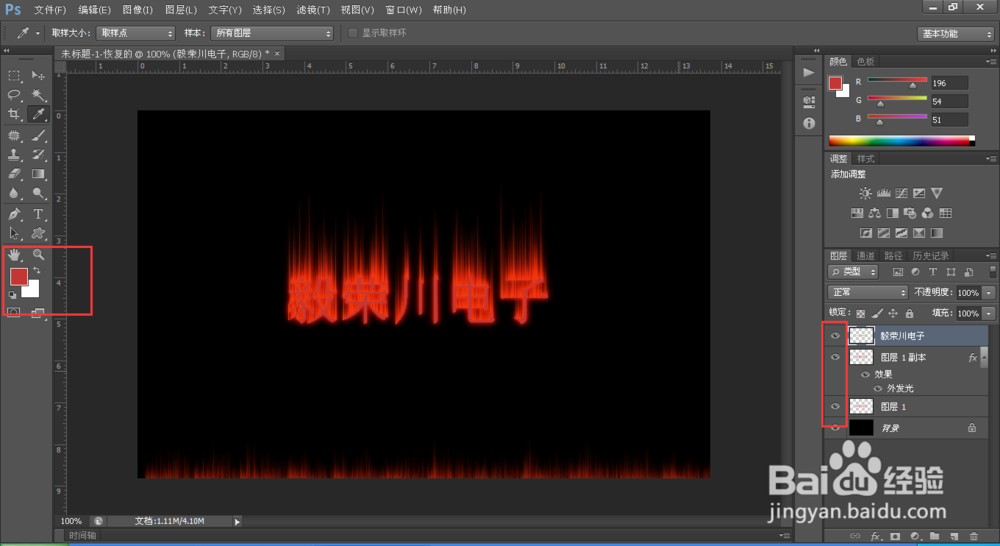This screenshot has height=546, width=1000.
Task: Select the Hand tool
Action: pos(14,255)
